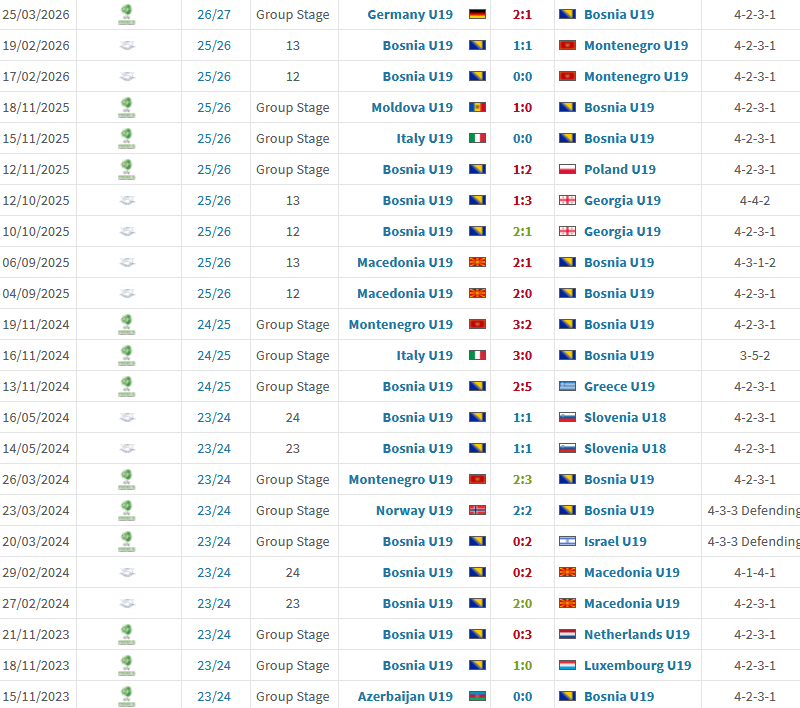Click the Poland flag icon
This screenshot has width=800, height=708.
(x=567, y=169)
